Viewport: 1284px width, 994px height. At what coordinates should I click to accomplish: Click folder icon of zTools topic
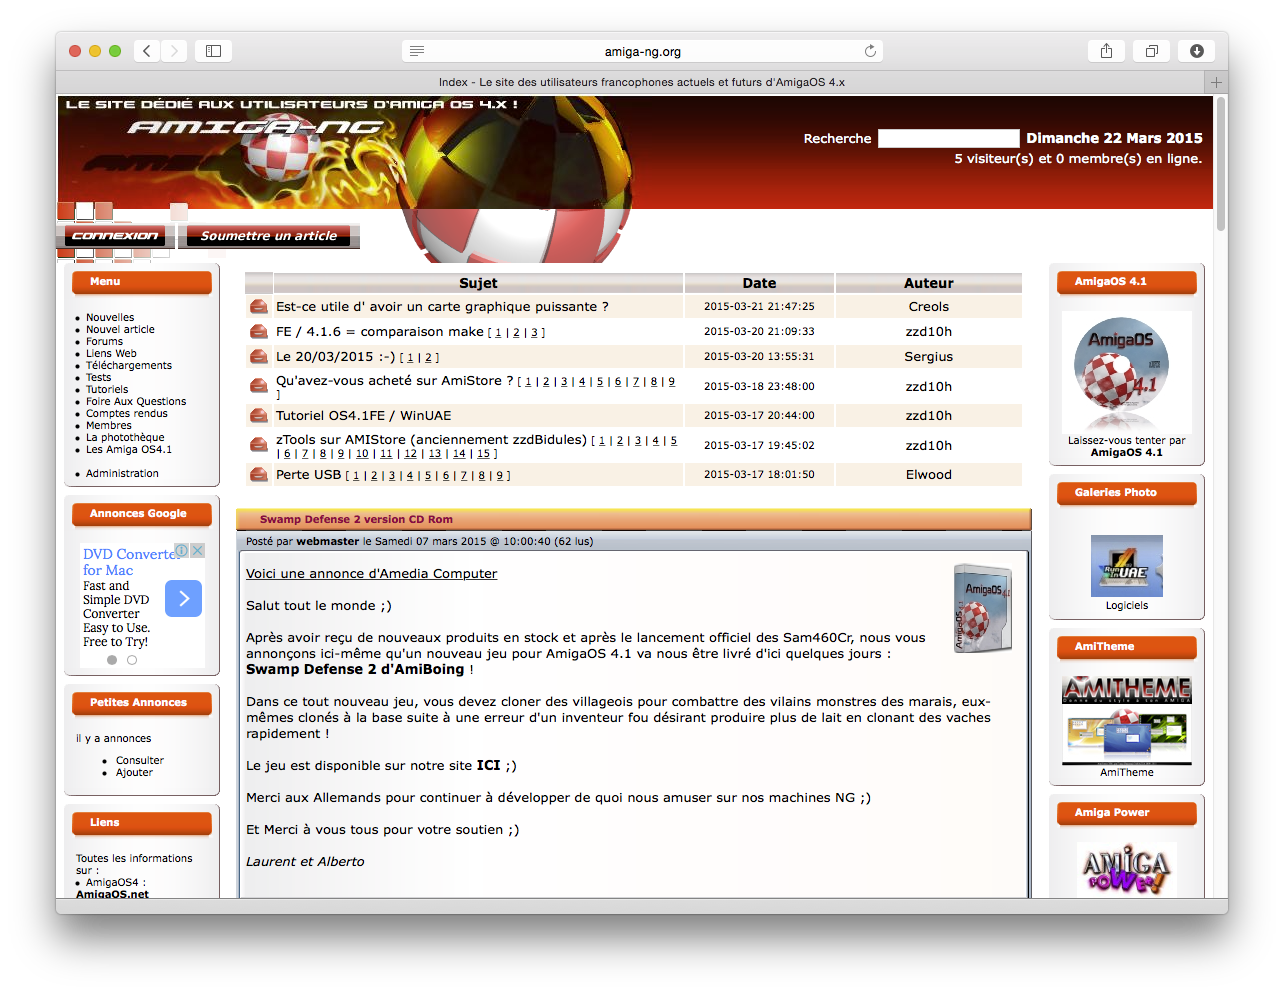coord(259,446)
